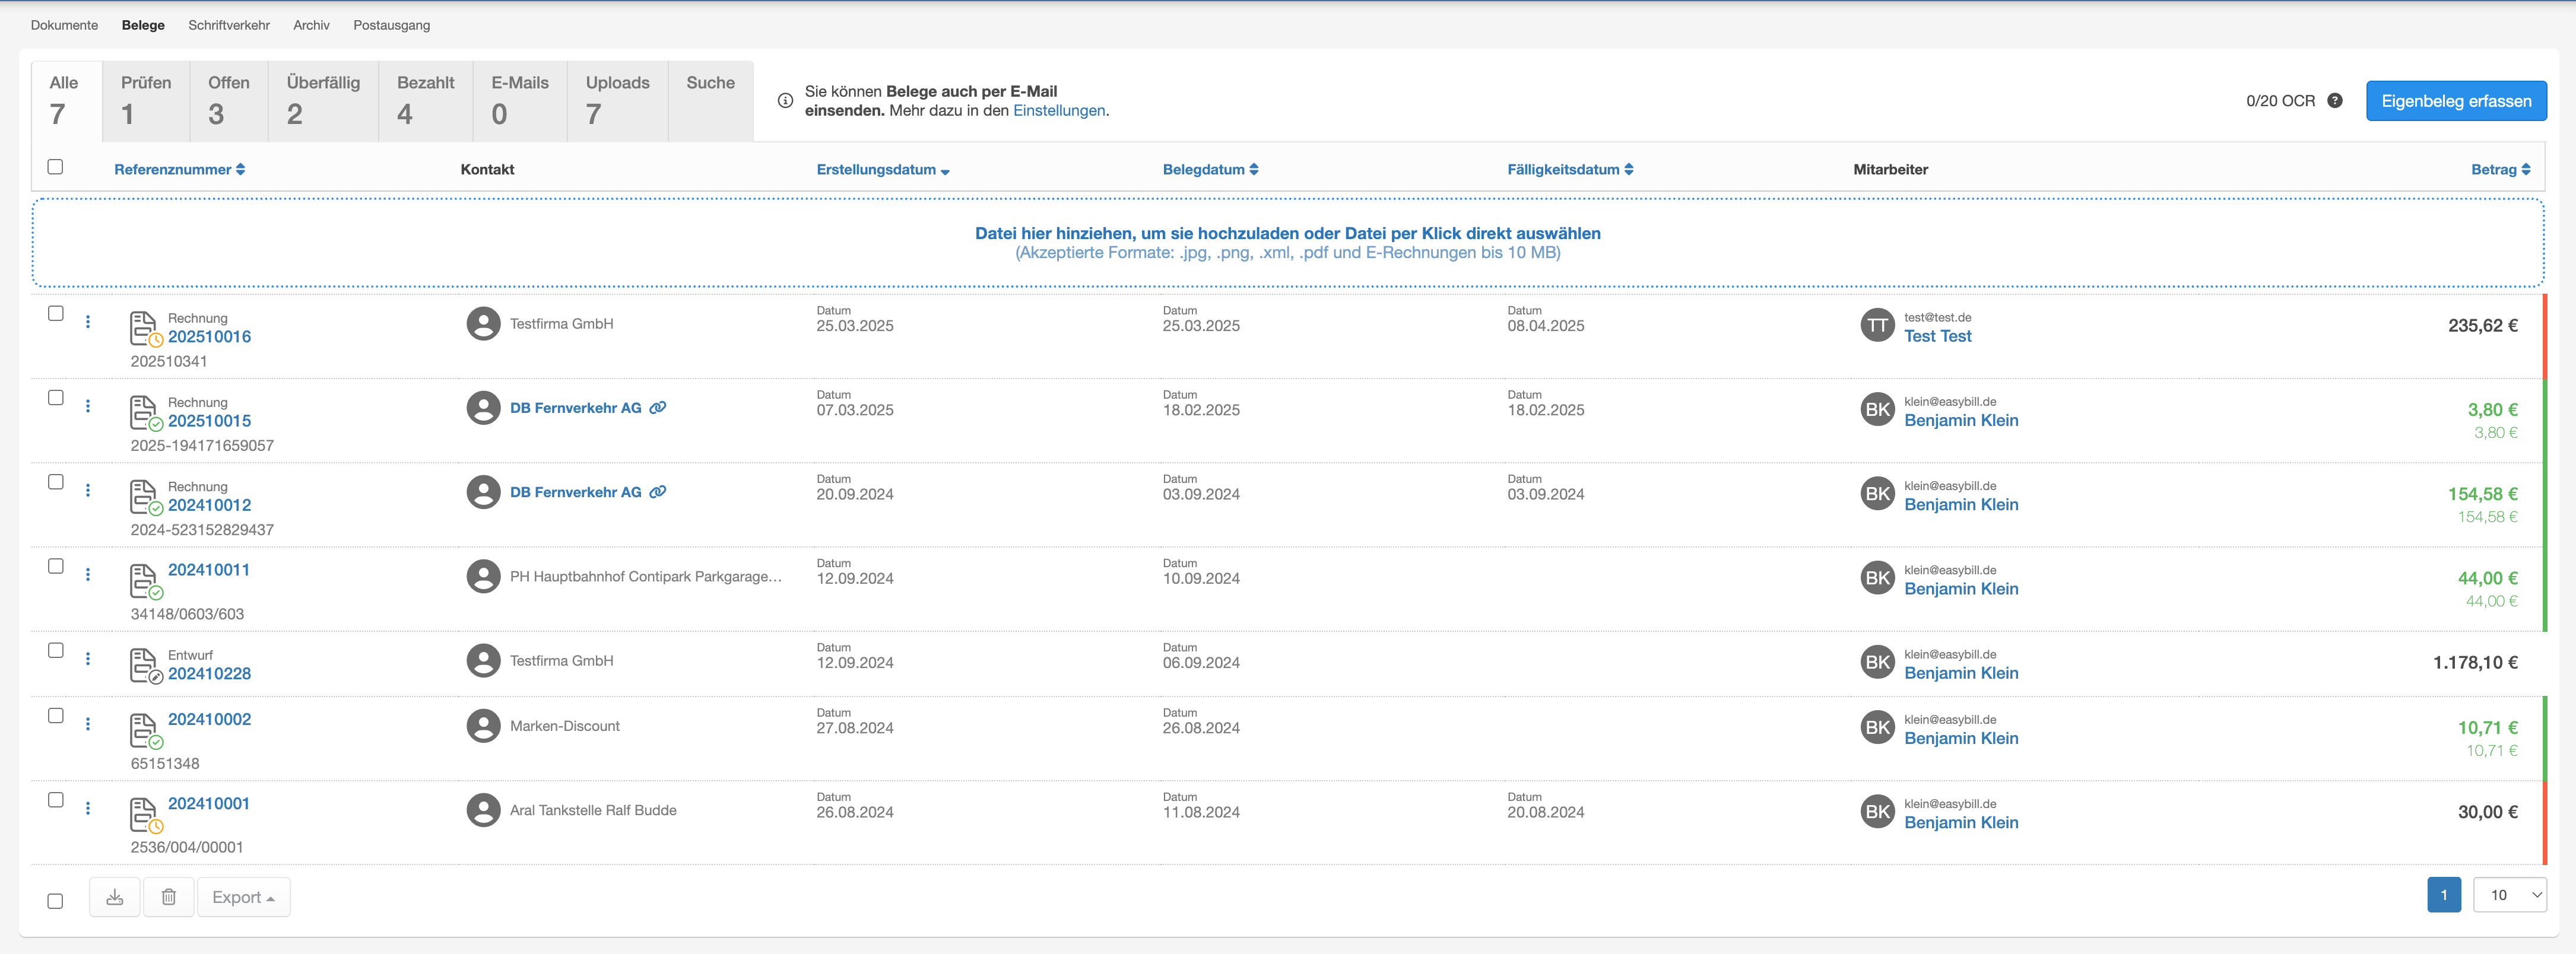Click the TT avatar for Test Test
2576x954 pixels.
tap(1877, 325)
